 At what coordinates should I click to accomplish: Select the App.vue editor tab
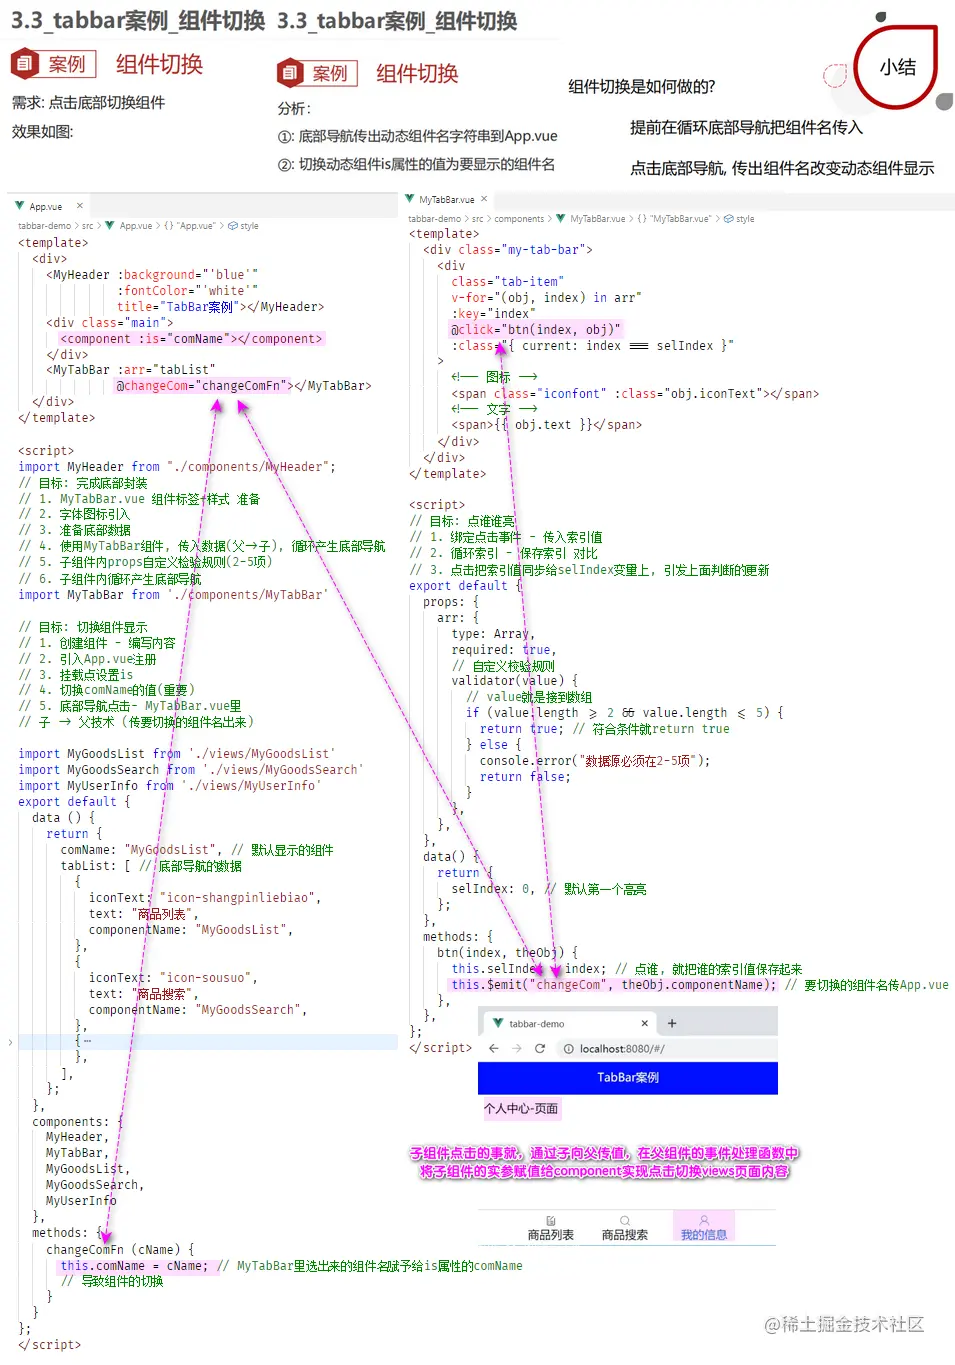point(49,206)
